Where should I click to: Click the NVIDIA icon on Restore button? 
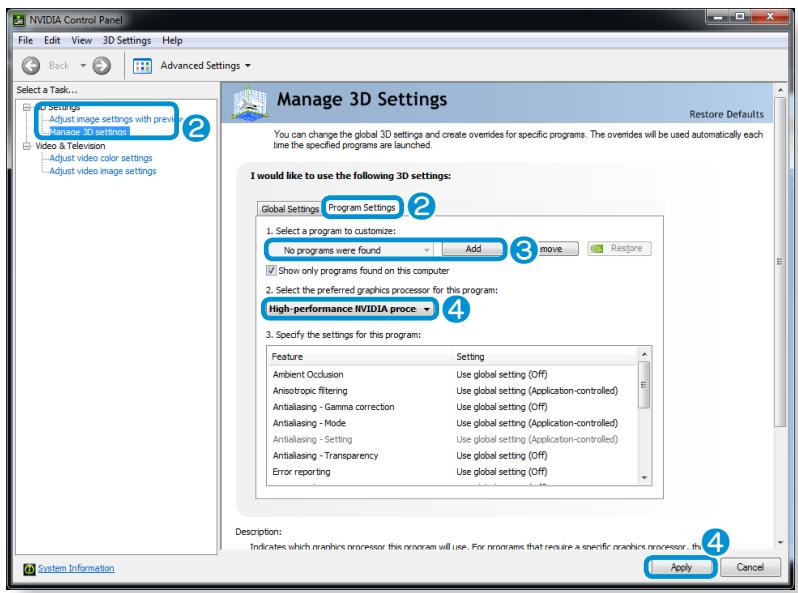(596, 248)
